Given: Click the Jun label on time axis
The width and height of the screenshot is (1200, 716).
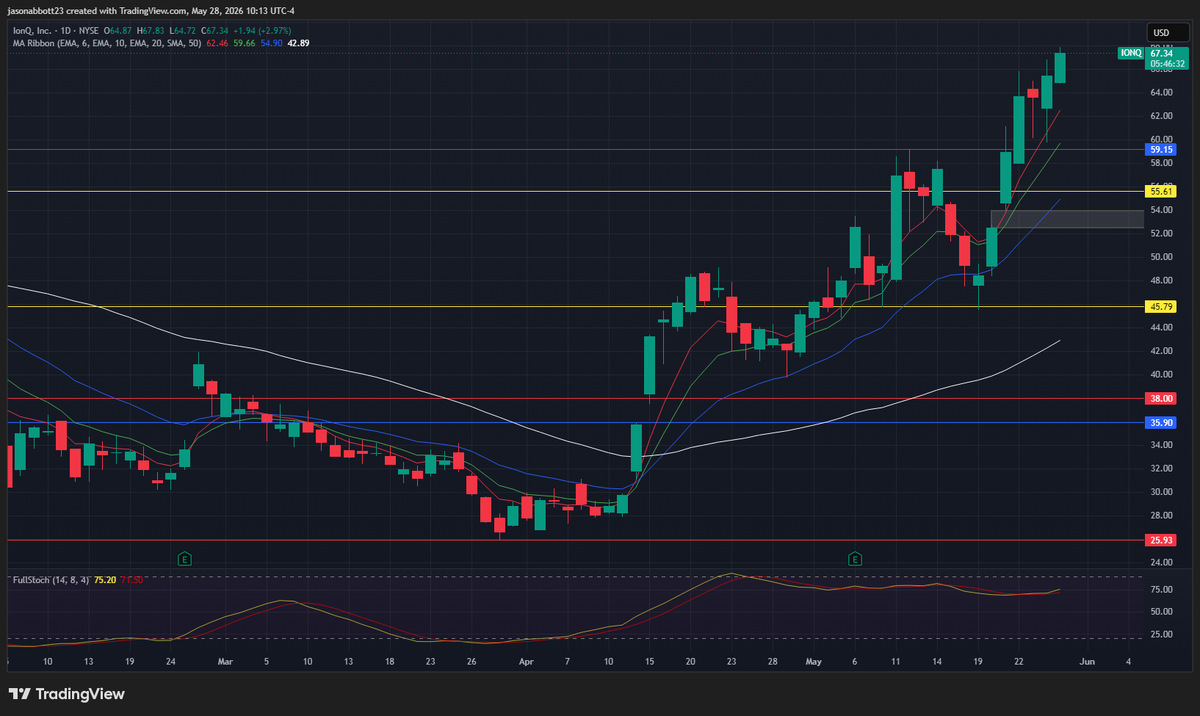Looking at the screenshot, I should pyautogui.click(x=1087, y=661).
